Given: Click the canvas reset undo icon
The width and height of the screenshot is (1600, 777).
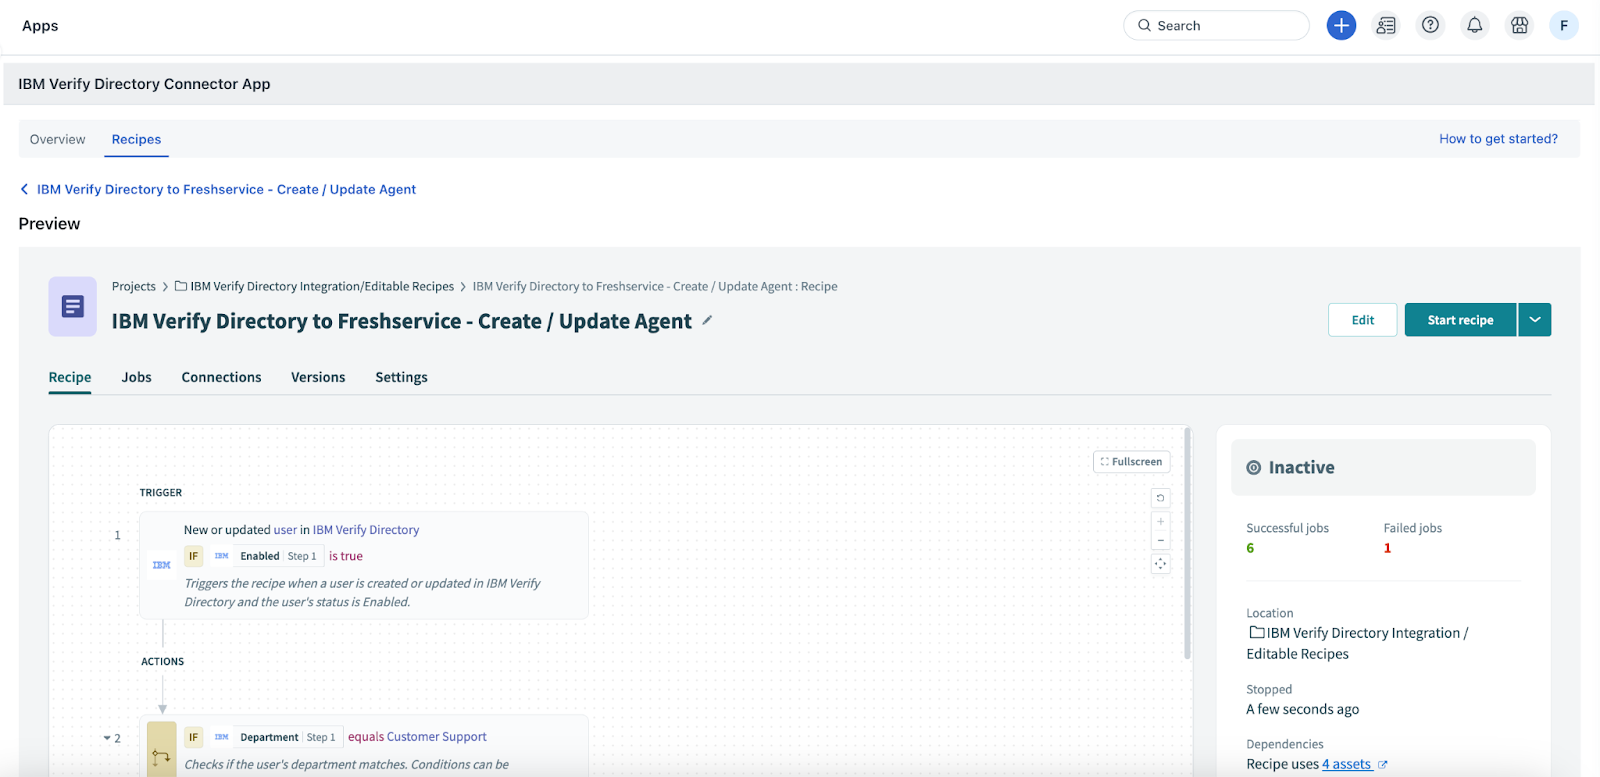Looking at the screenshot, I should 1160,498.
